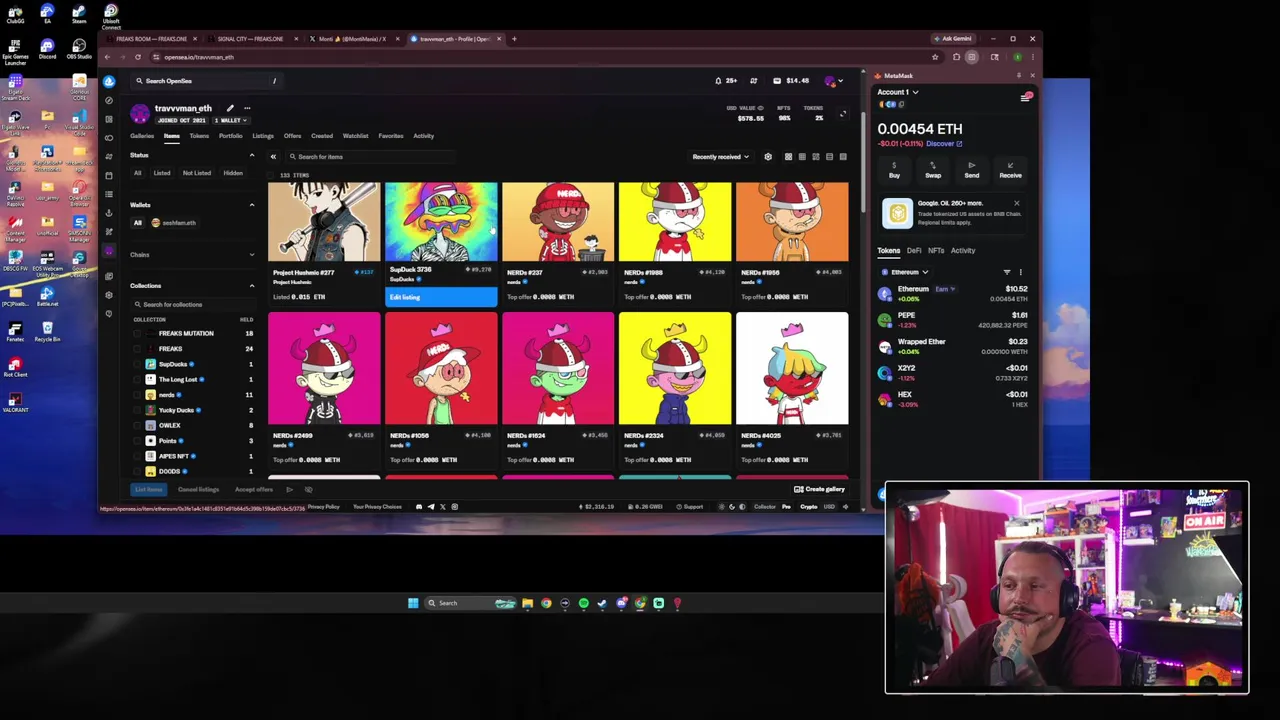
Task: Switch to the Portfolio tab
Action: pos(231,136)
